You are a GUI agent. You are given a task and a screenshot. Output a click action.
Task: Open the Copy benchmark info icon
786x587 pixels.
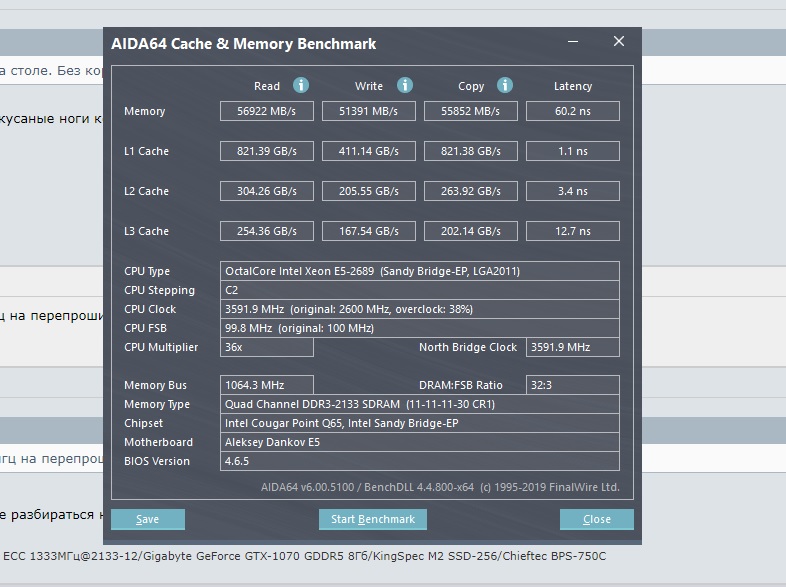coord(505,85)
